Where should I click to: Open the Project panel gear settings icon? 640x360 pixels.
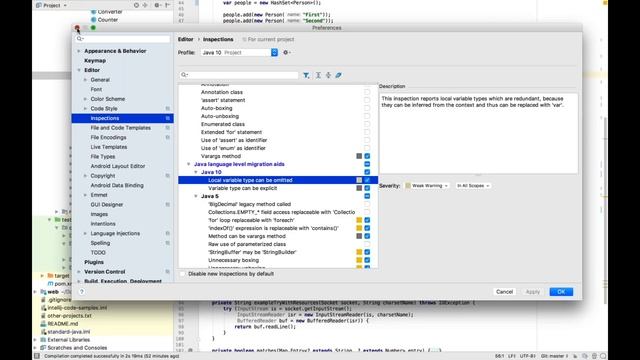point(157,5)
